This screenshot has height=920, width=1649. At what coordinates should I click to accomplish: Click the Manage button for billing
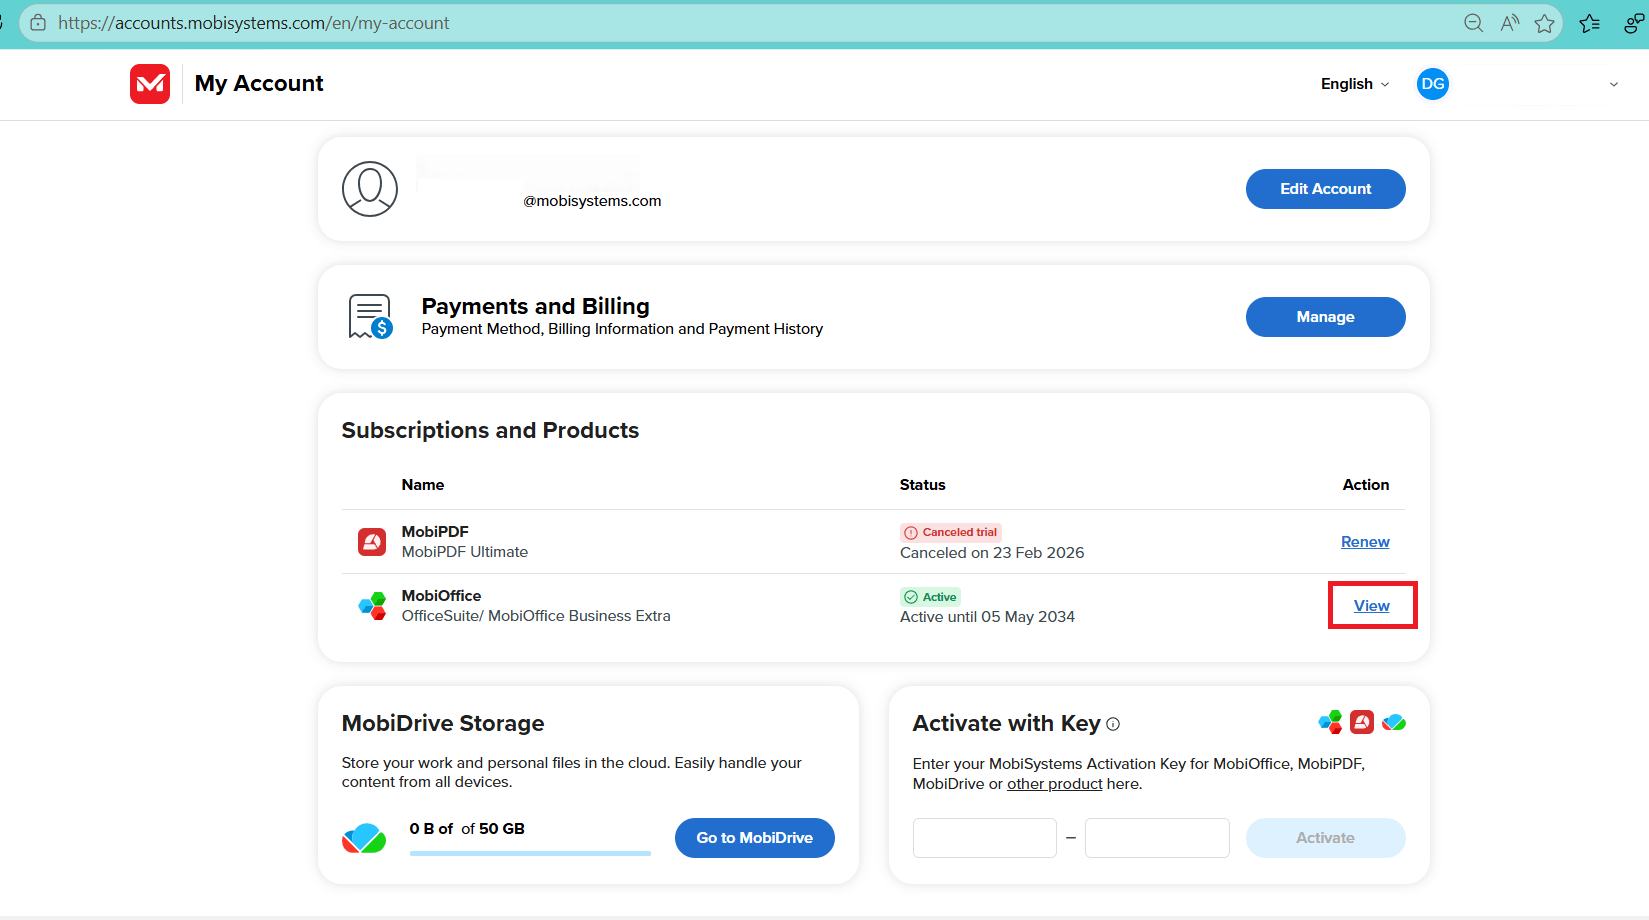1326,317
